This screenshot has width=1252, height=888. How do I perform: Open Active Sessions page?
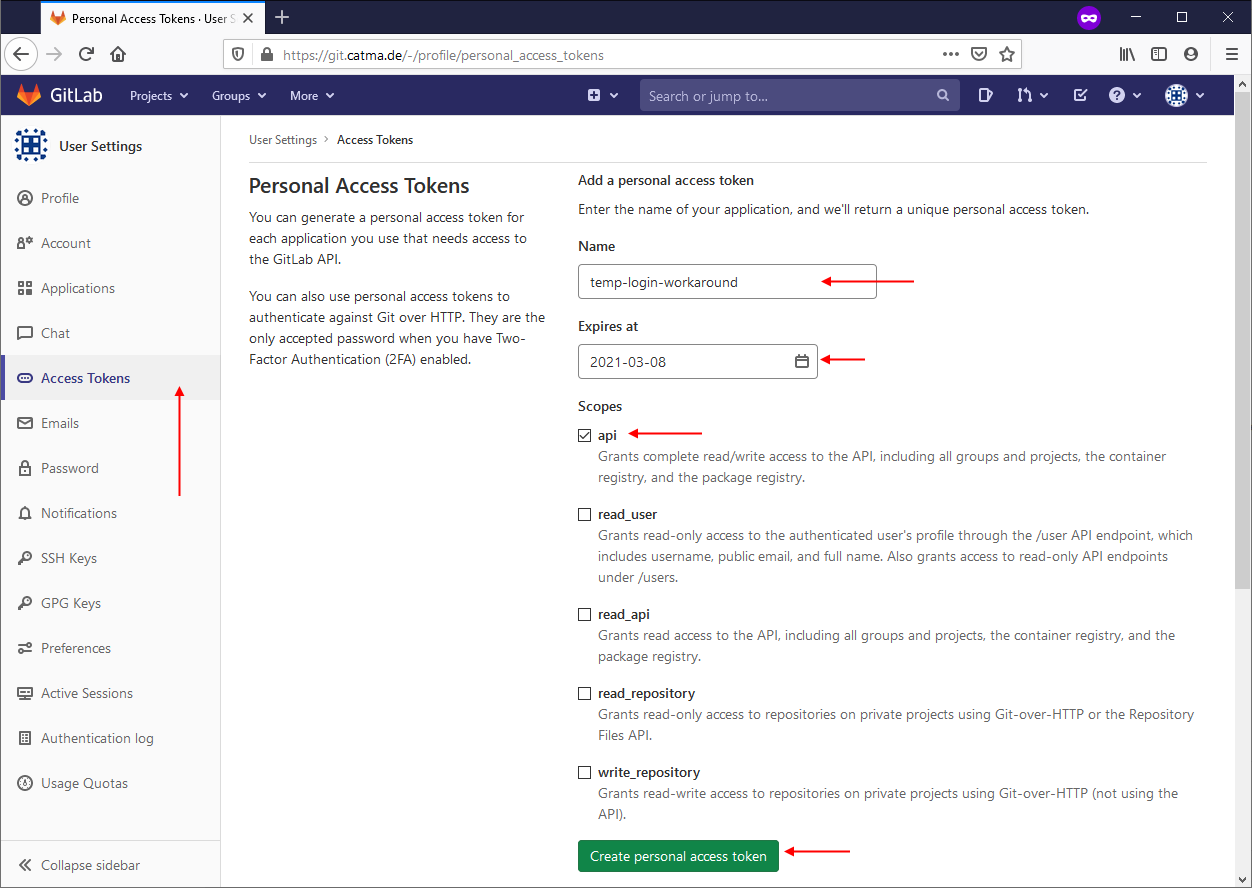pos(110,693)
